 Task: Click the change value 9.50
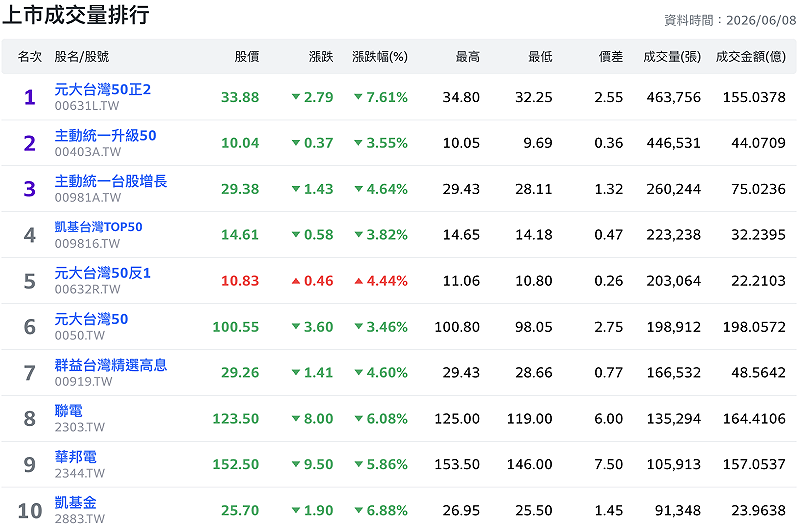click(312, 465)
